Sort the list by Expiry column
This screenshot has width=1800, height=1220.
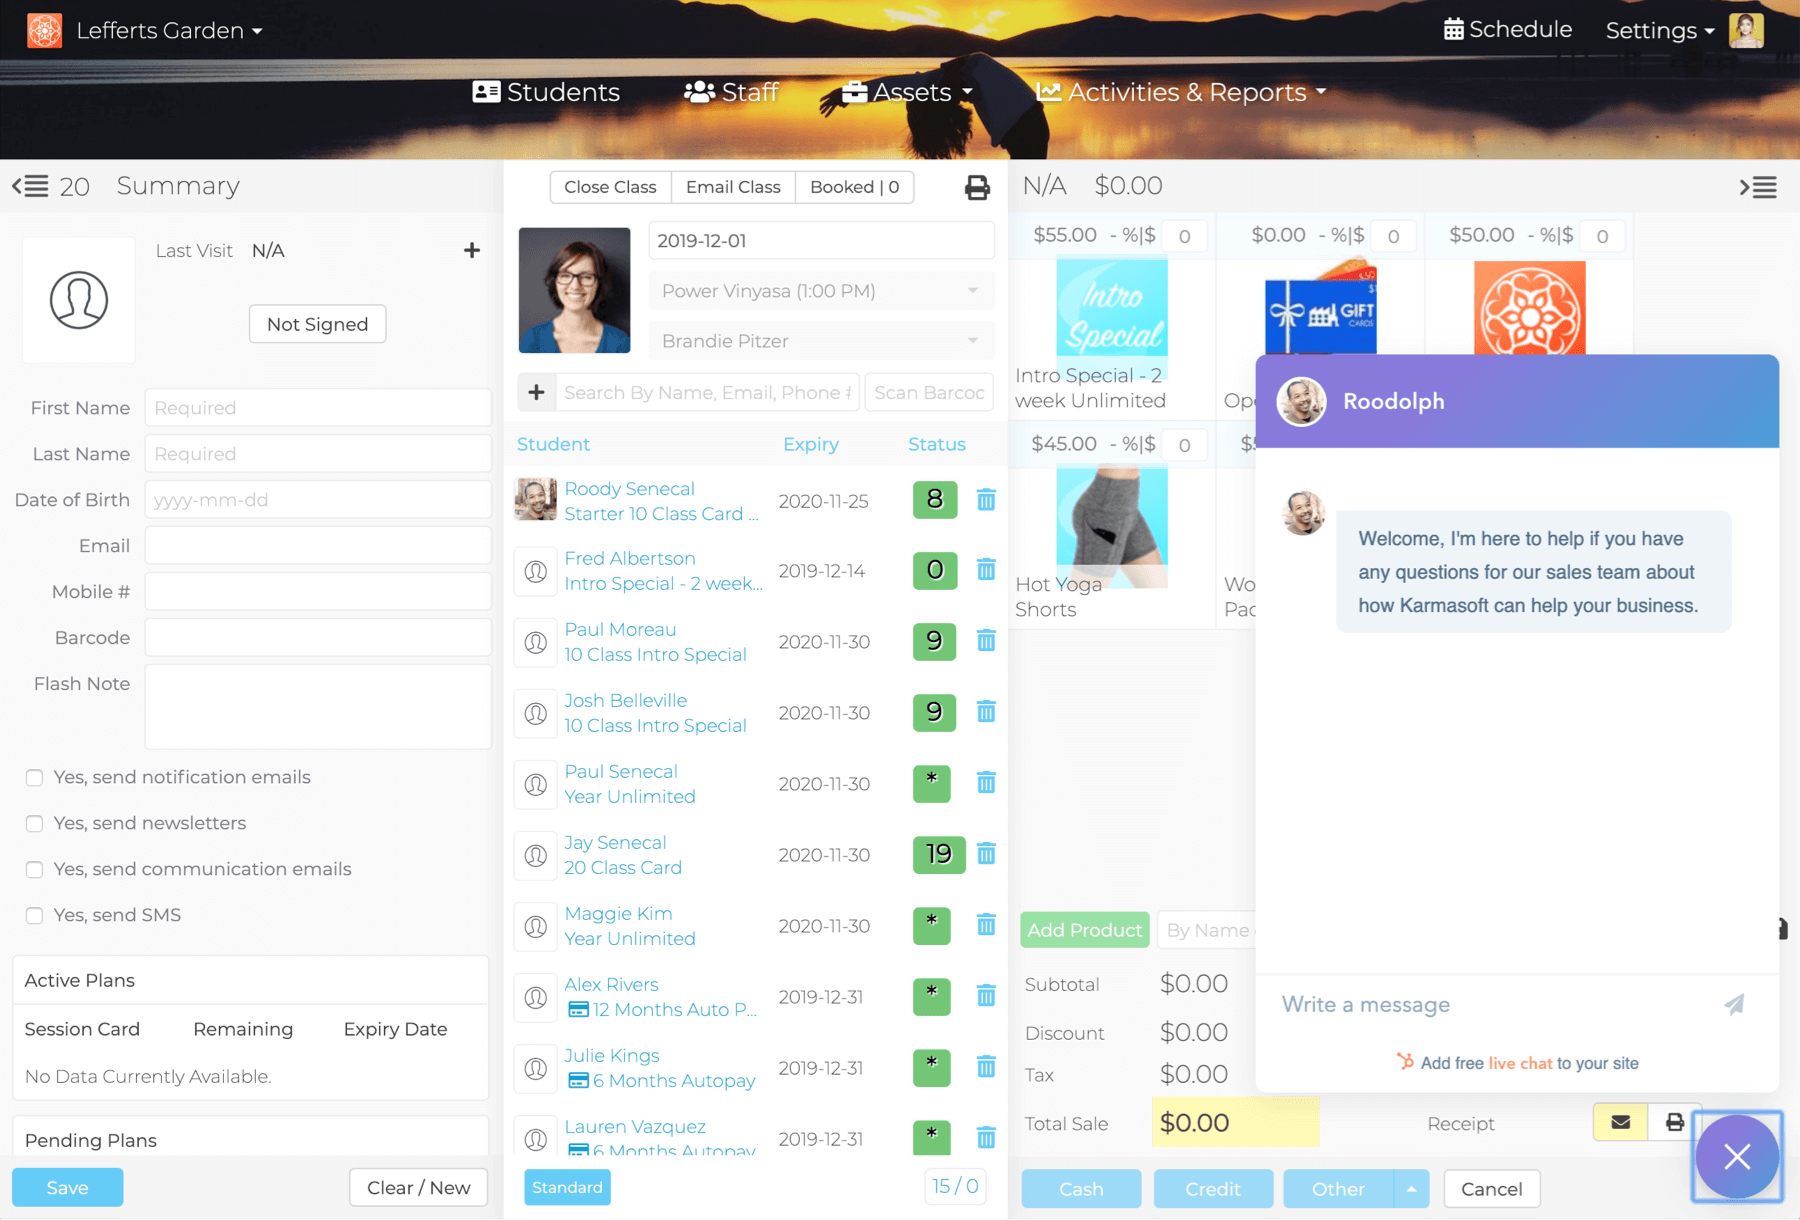point(810,444)
